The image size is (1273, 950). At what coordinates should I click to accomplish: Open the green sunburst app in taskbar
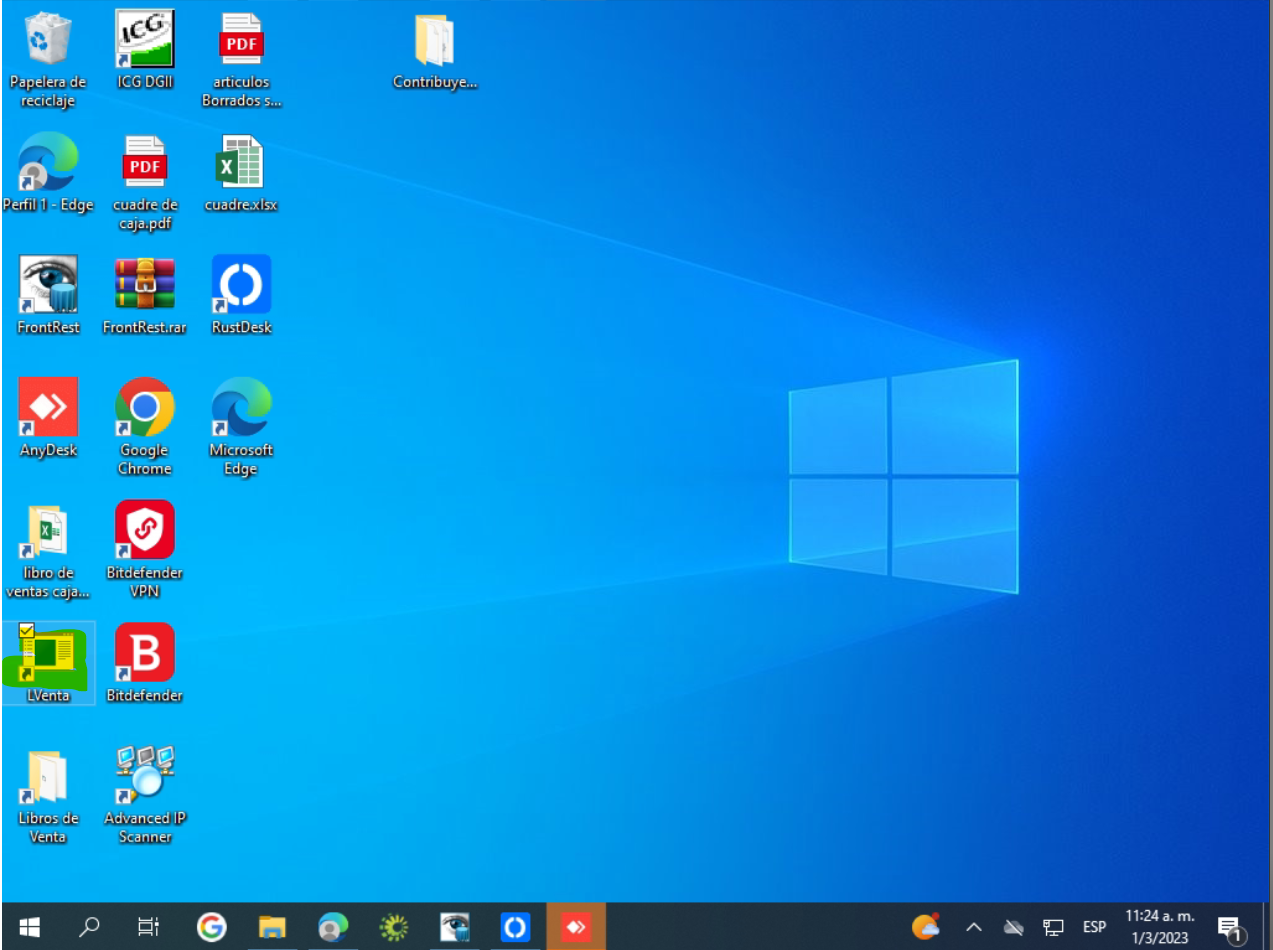394,928
